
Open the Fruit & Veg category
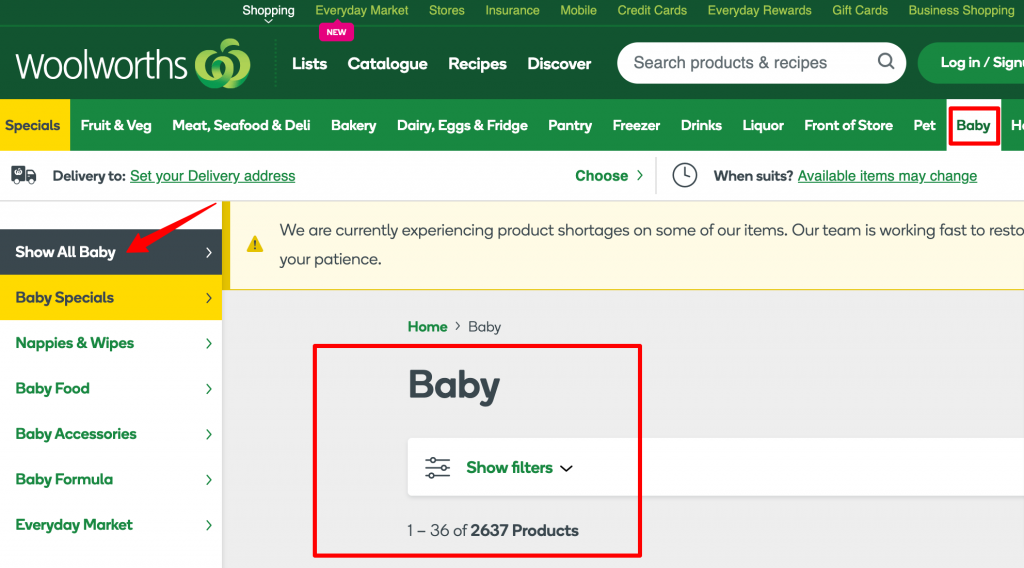tap(116, 125)
